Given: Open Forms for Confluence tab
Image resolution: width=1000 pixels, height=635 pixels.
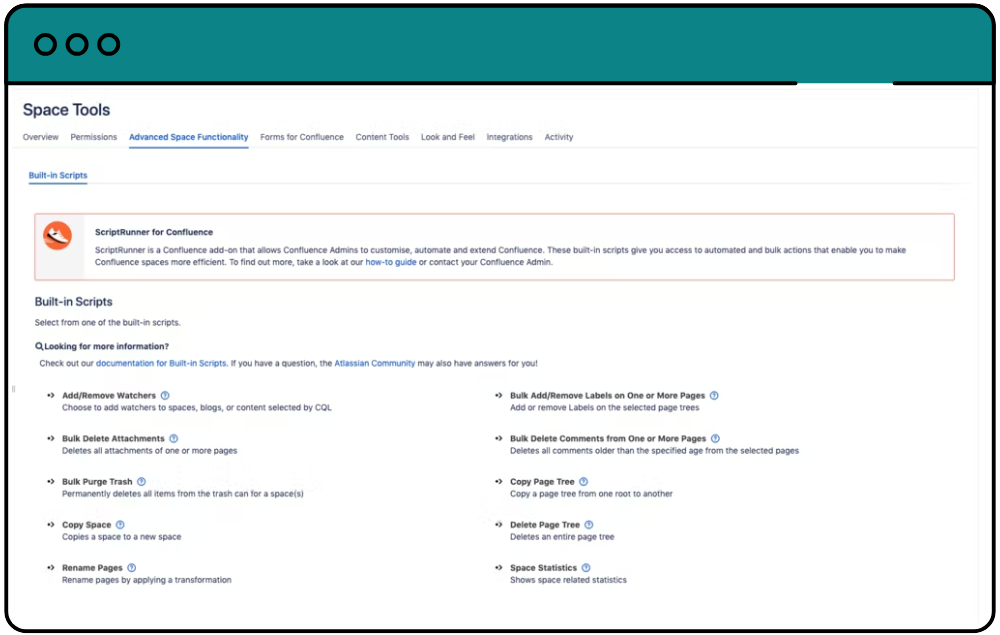Looking at the screenshot, I should click(x=302, y=137).
